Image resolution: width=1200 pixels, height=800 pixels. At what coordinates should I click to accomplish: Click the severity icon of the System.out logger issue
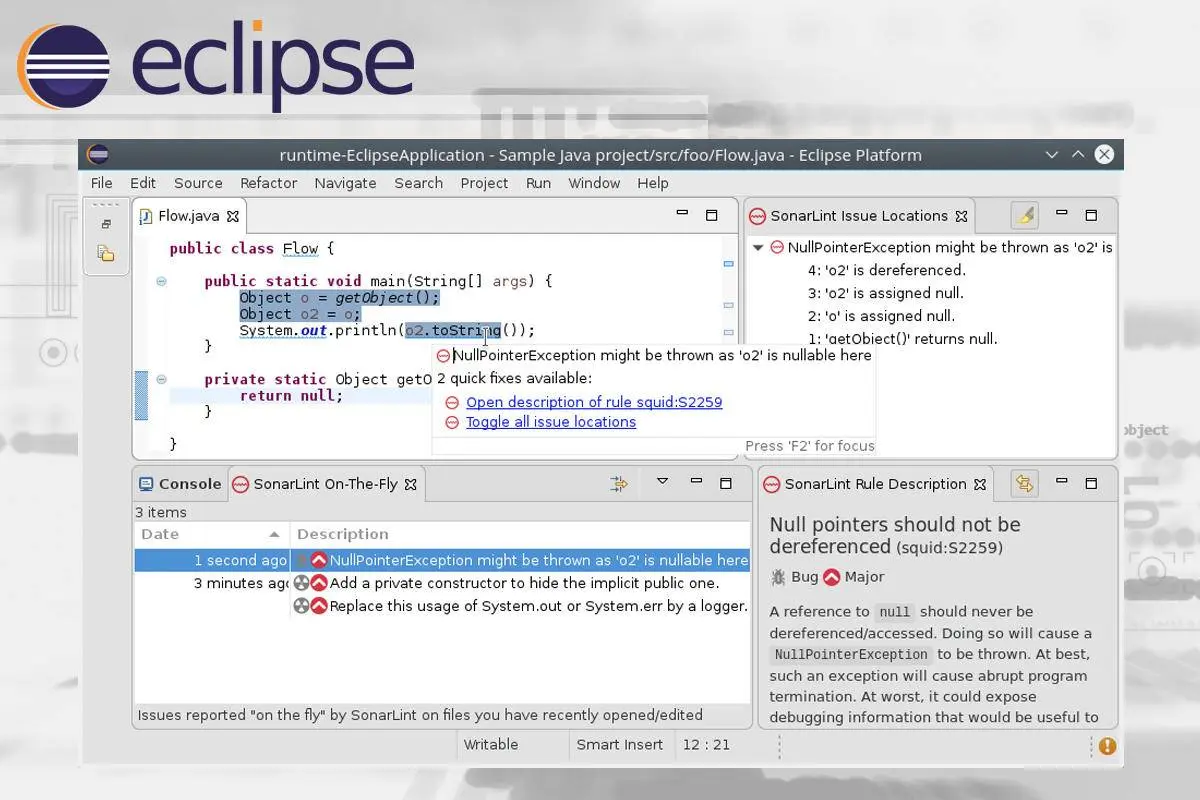point(319,606)
